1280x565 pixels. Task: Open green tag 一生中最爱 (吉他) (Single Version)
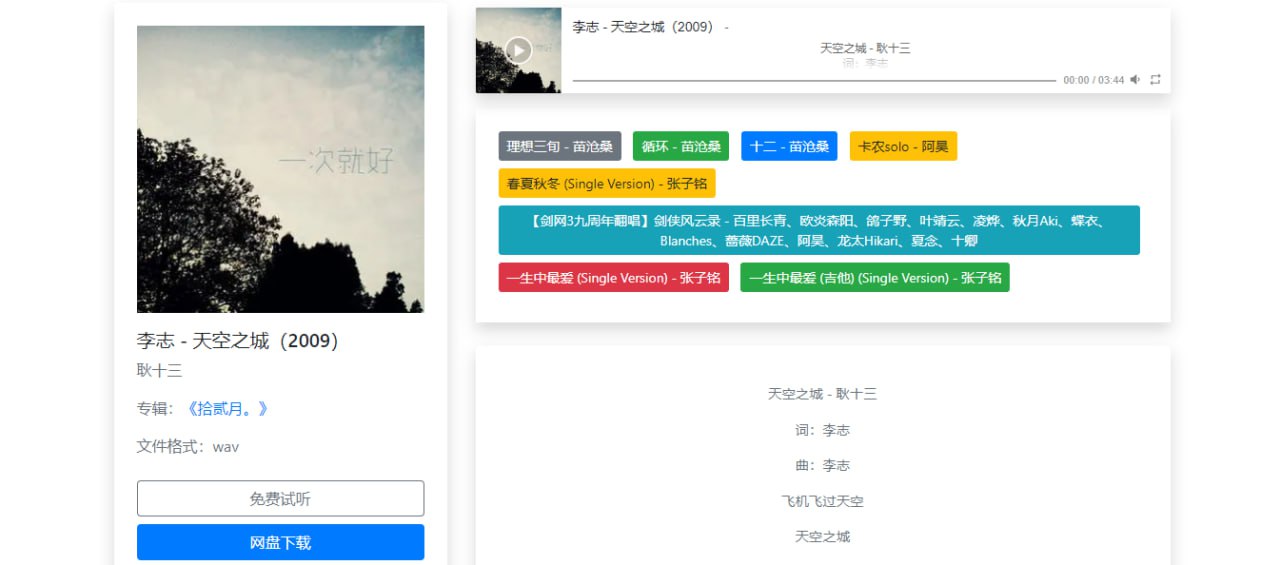point(874,278)
